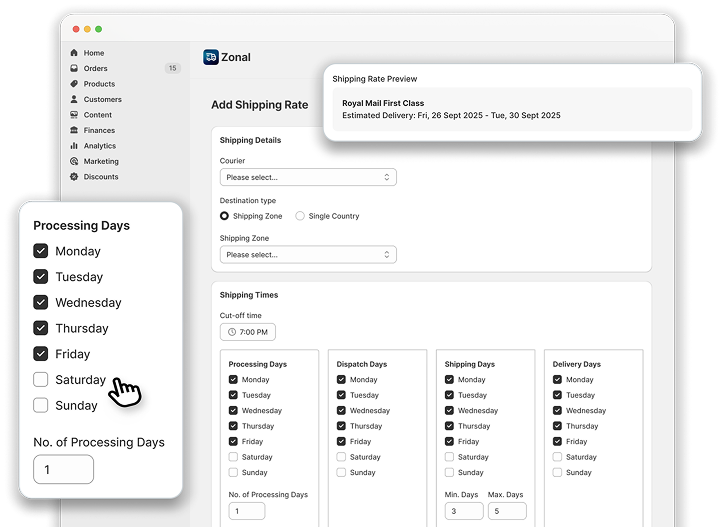Screen dimensions: 723x527
Task: Open the Home menu item
Action: tap(94, 53)
